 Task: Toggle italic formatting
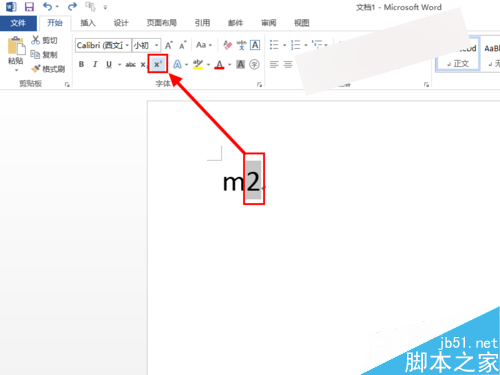click(x=95, y=64)
